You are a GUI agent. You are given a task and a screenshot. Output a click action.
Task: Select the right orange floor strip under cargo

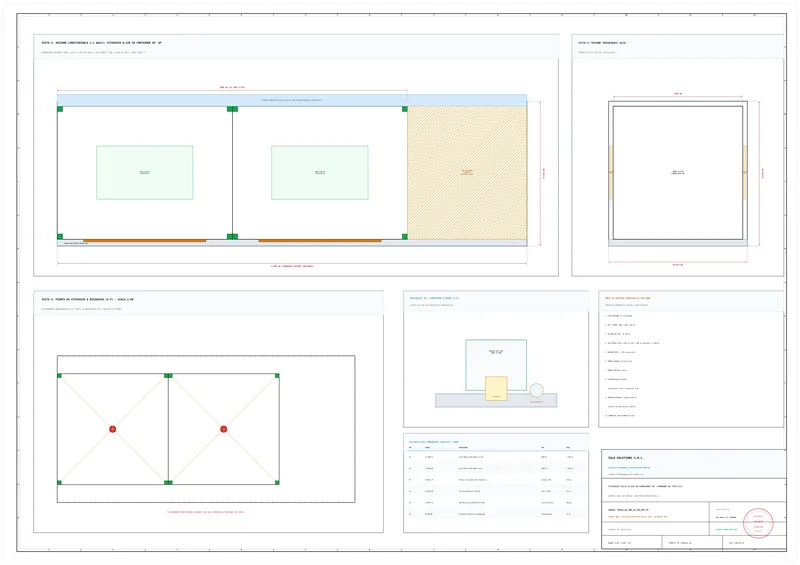pyautogui.click(x=320, y=240)
